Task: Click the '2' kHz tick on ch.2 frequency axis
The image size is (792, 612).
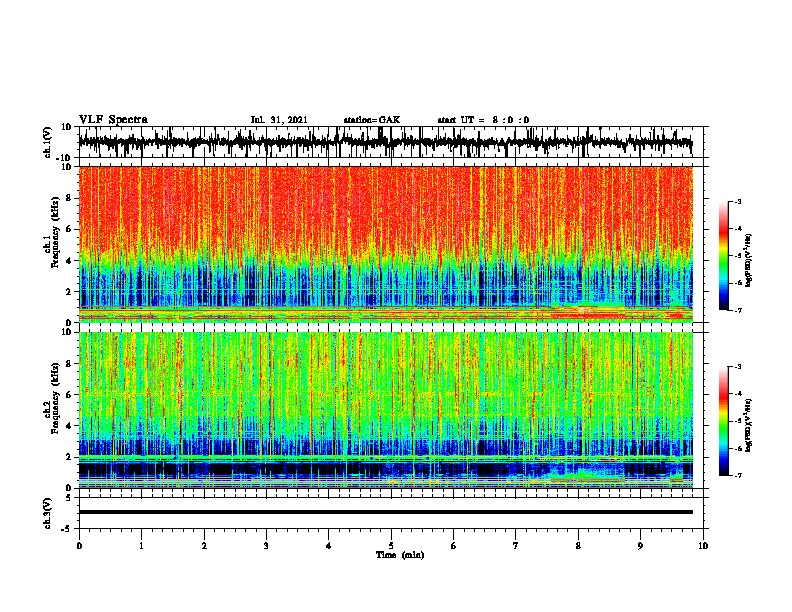Action: tap(69, 457)
